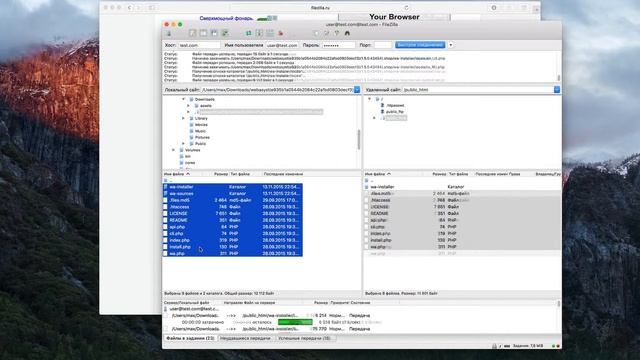Click the Хост input field
Image resolution: width=640 pixels, height=360 pixels.
click(x=199, y=45)
